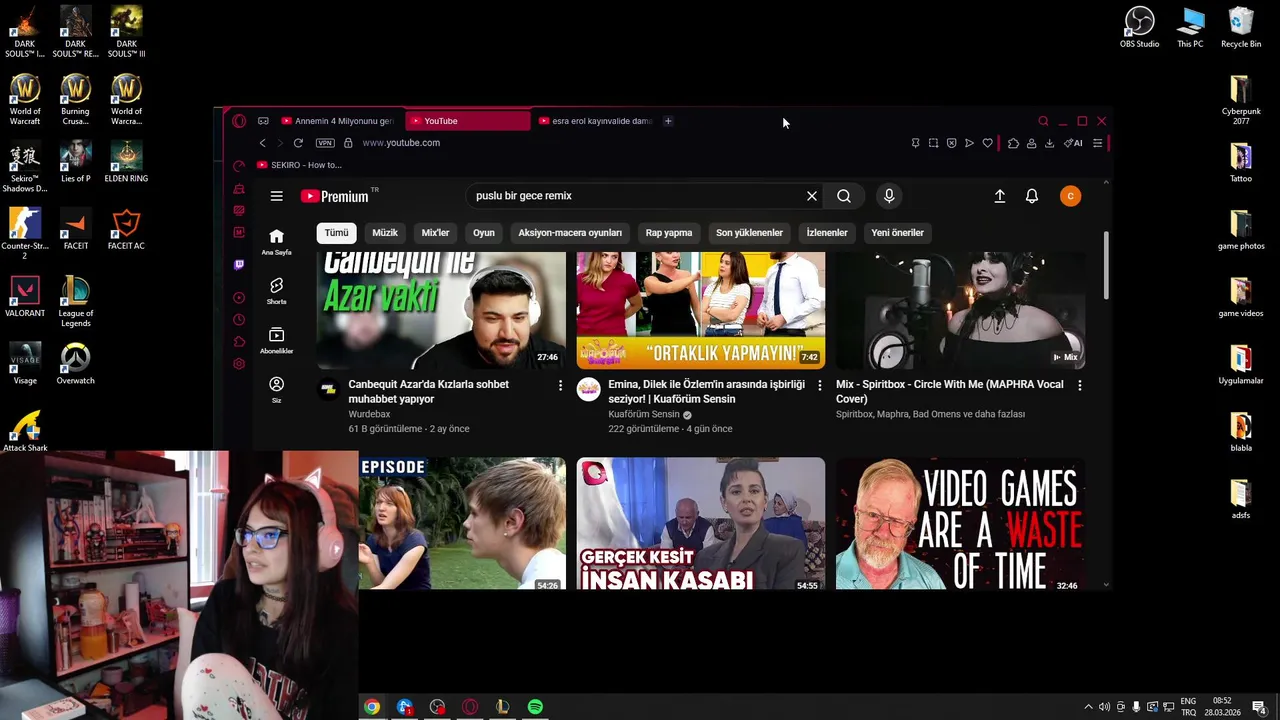1280x720 pixels.
Task: Open the Opera GX main menu logo
Action: 239,121
